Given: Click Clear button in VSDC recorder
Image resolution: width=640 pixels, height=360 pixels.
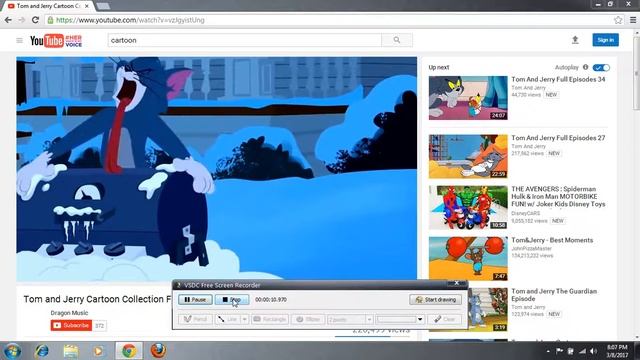Looking at the screenshot, I should (445, 319).
